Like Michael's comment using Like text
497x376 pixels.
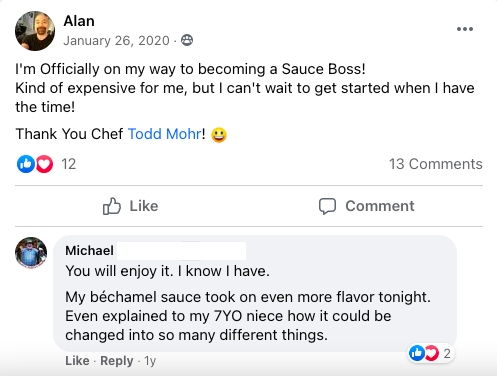(x=77, y=361)
